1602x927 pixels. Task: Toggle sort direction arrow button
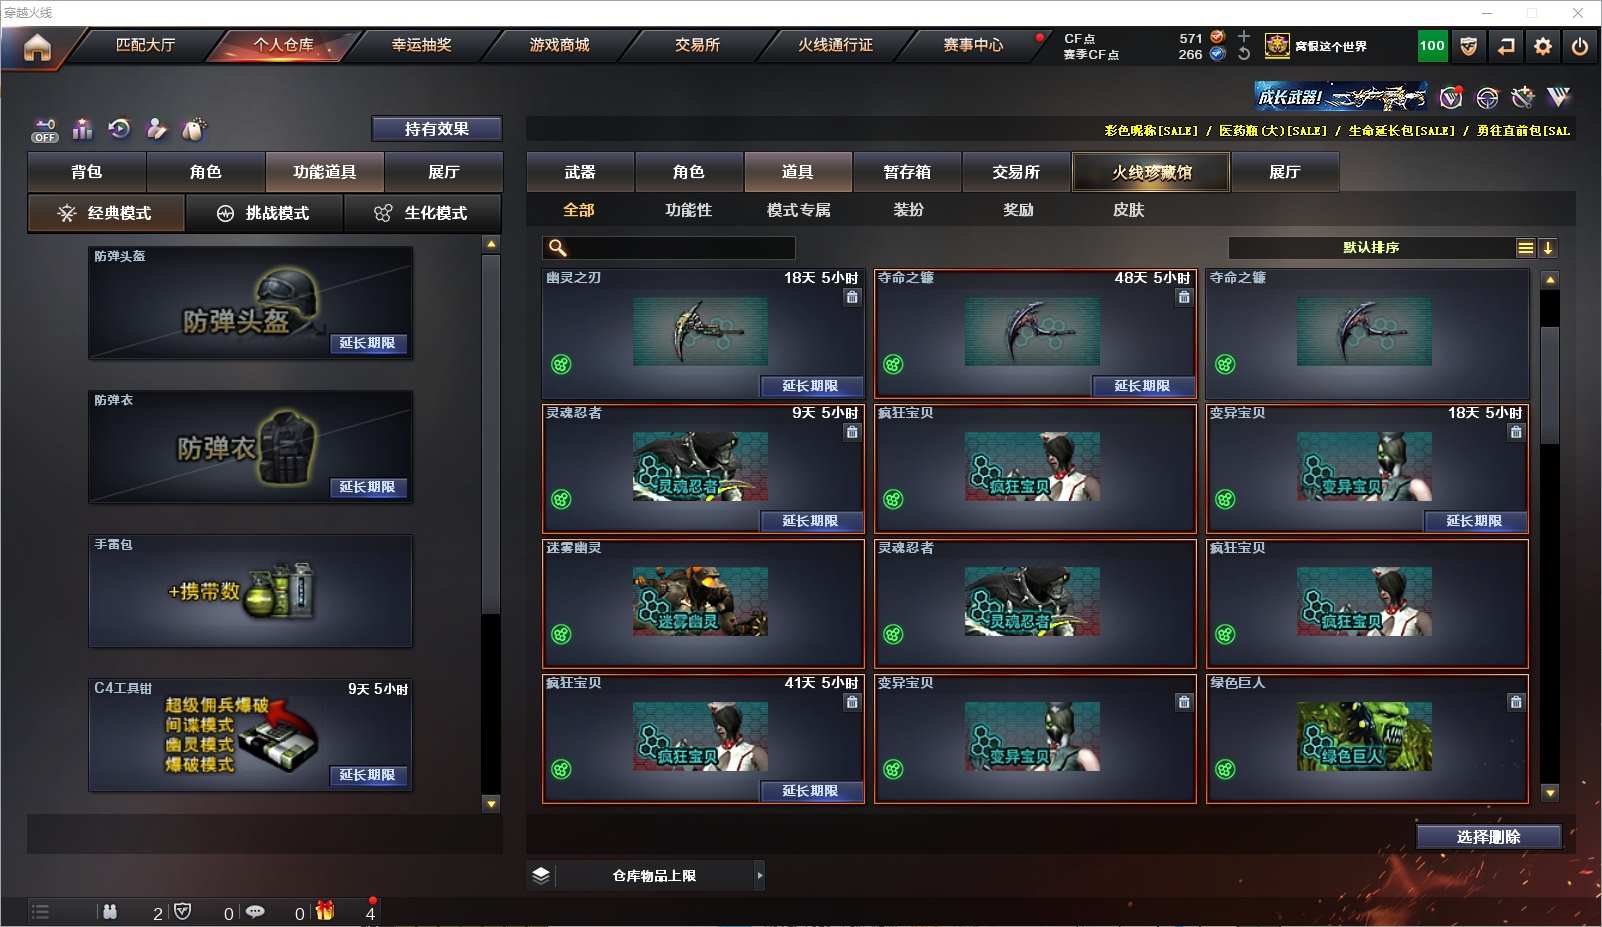pyautogui.click(x=1548, y=248)
